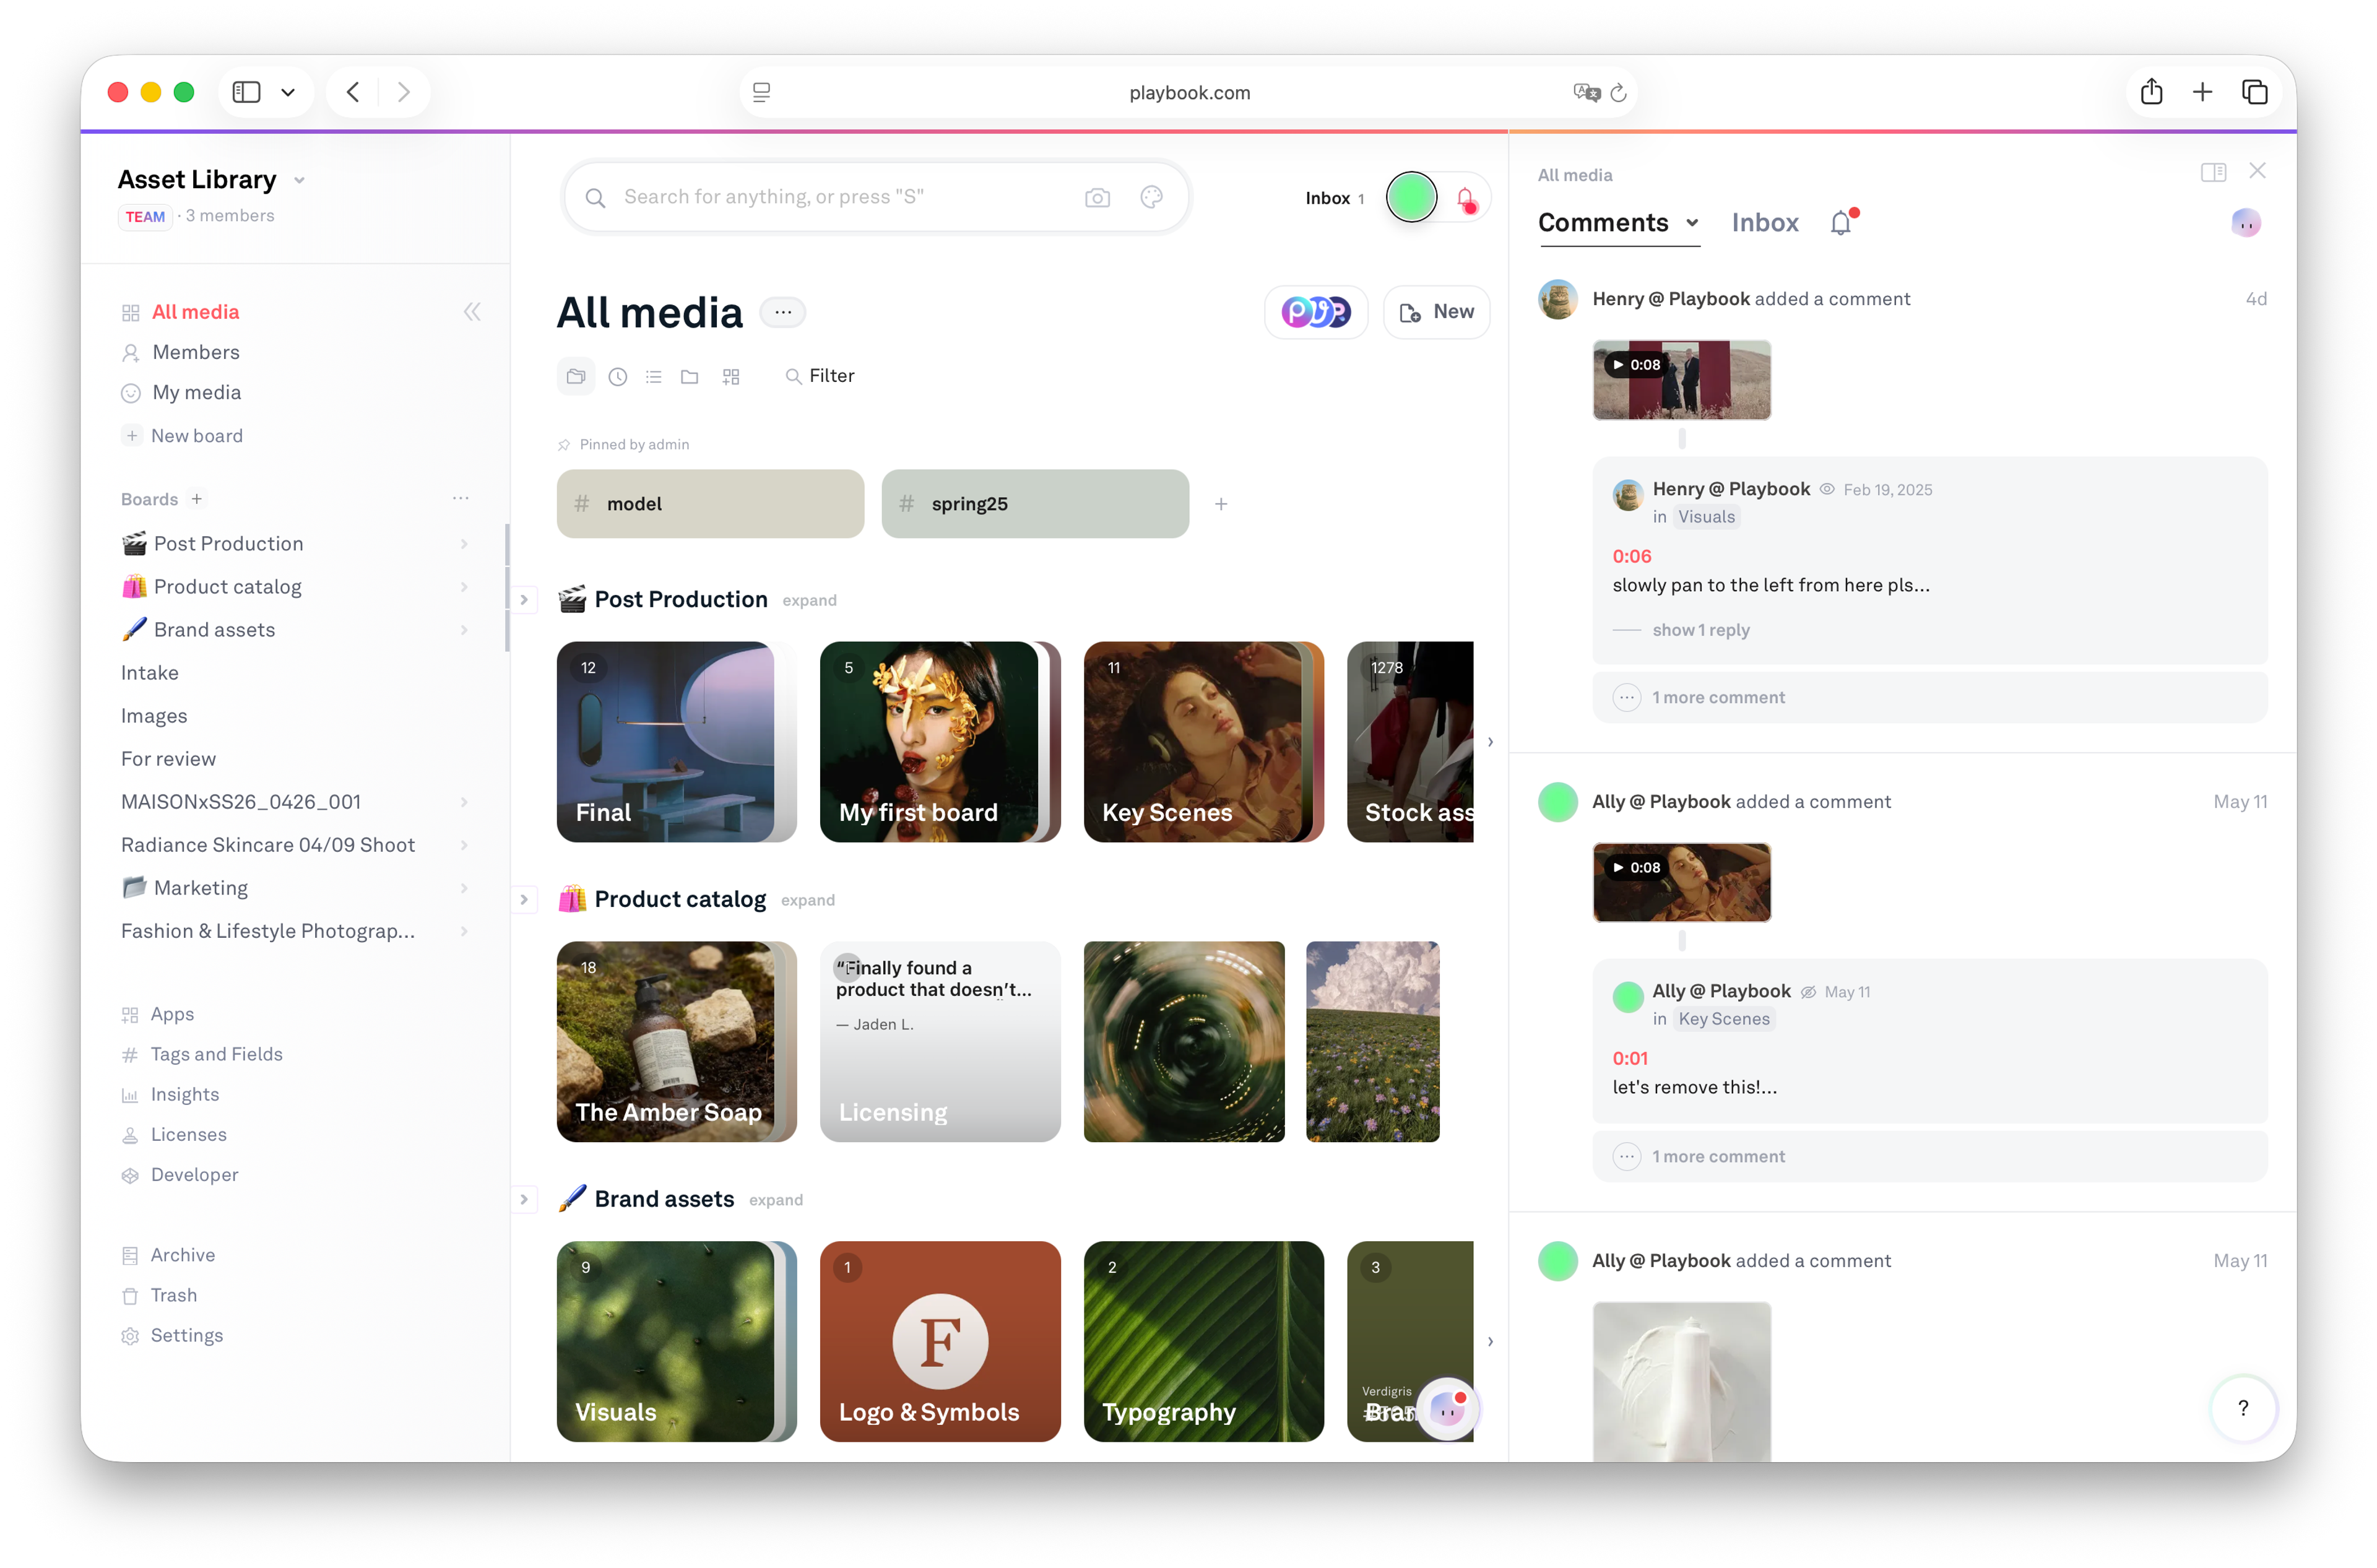Expand Post Production in sidebar
The width and height of the screenshot is (2377, 1568).
tap(464, 544)
